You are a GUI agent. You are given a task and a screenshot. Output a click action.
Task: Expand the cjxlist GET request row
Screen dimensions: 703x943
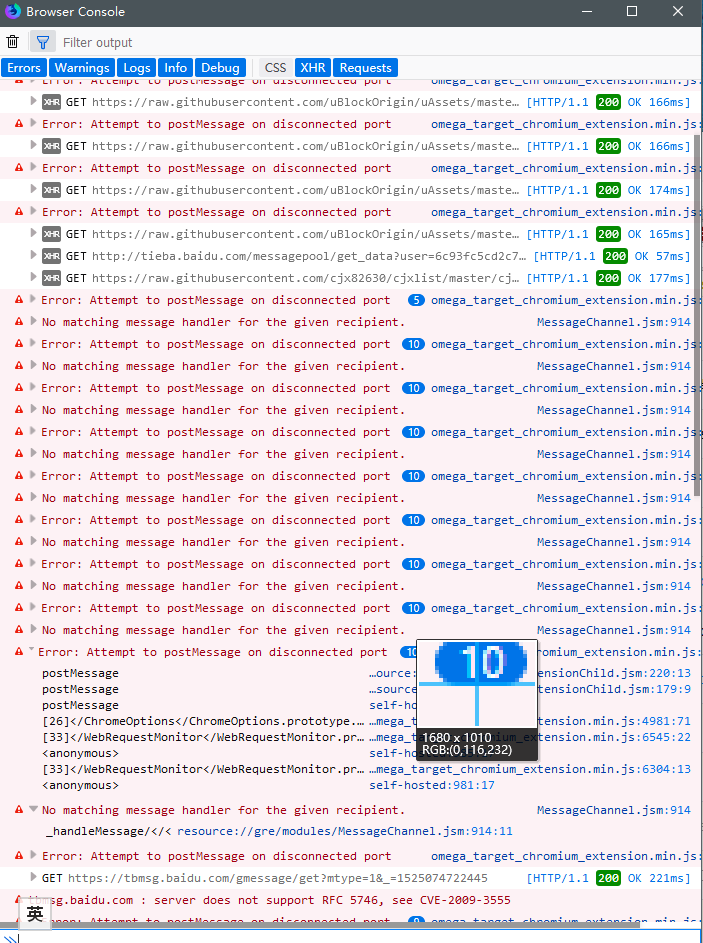(34, 277)
